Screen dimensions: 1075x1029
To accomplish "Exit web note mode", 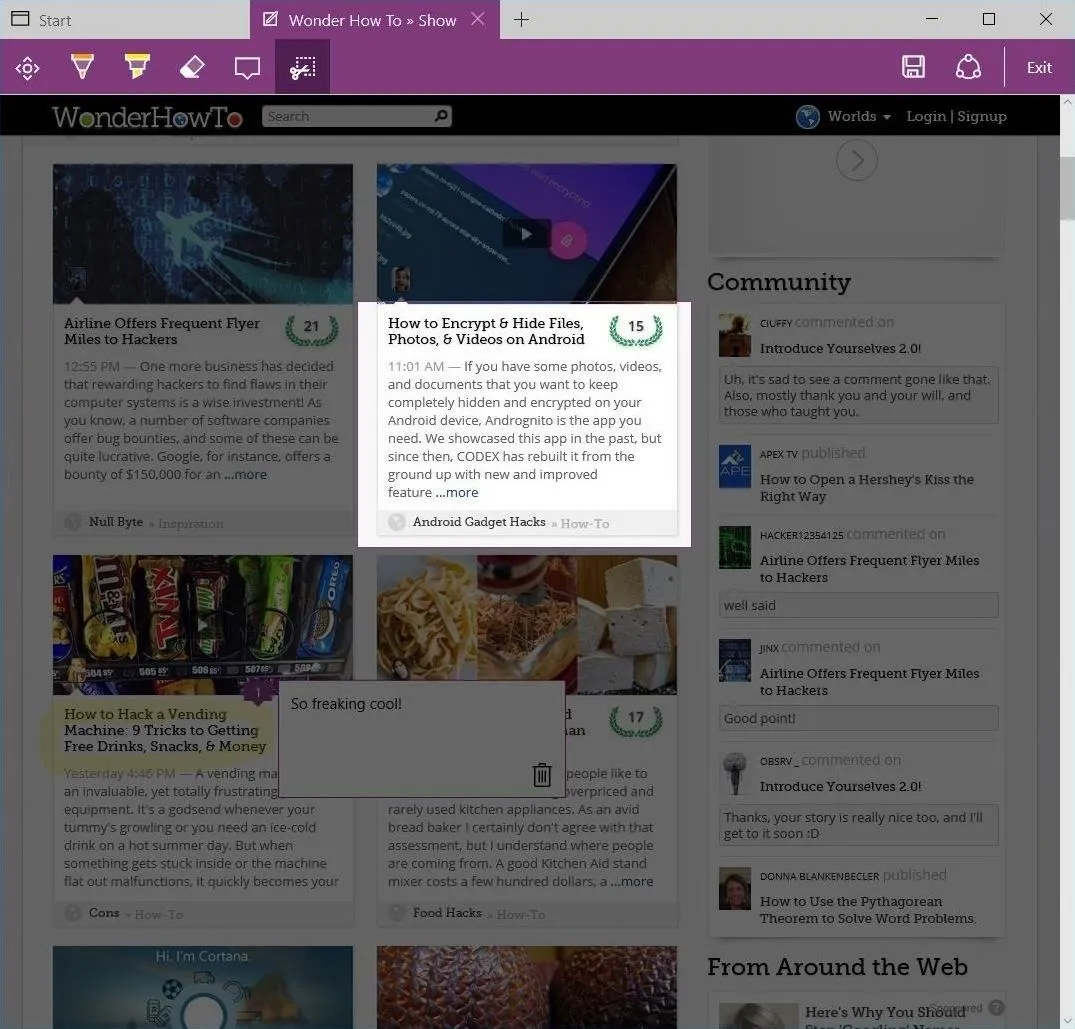I will [x=1039, y=67].
